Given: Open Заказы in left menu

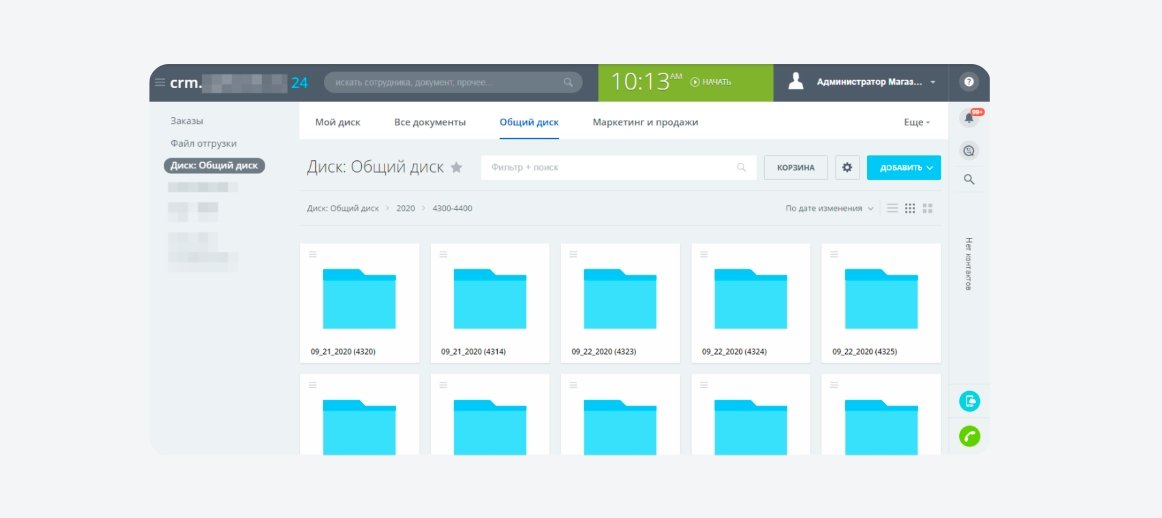Looking at the screenshot, I should point(187,121).
